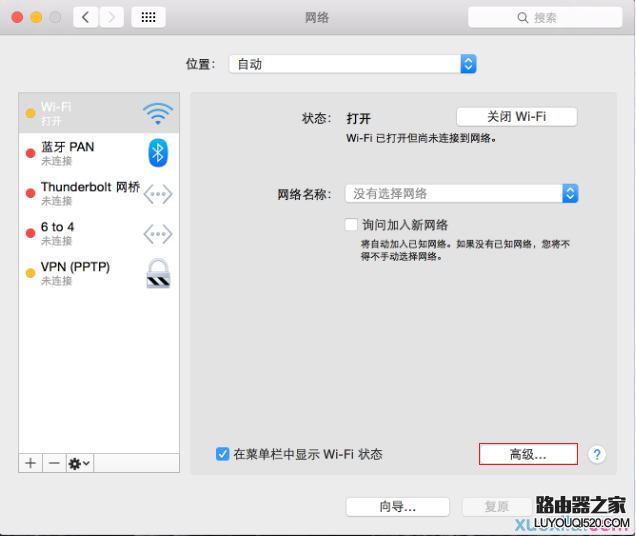Click the yellow status dot beside VPN (PPTP)
Image resolution: width=636 pixels, height=536 pixels.
[30, 273]
